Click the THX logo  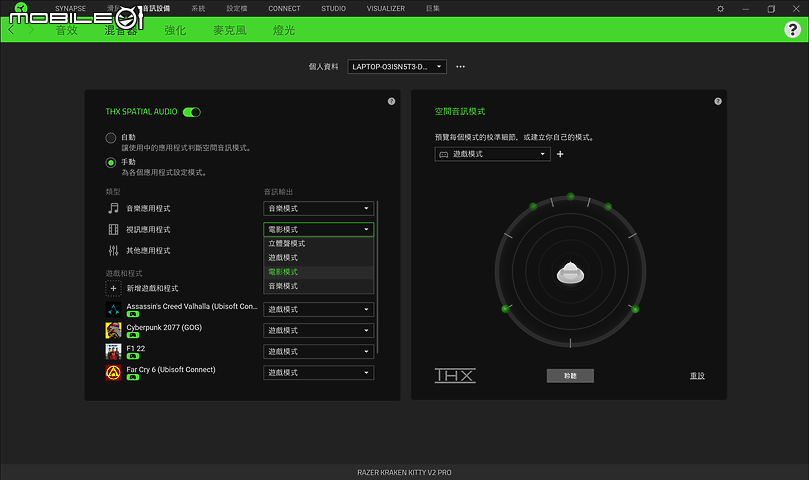[x=455, y=375]
